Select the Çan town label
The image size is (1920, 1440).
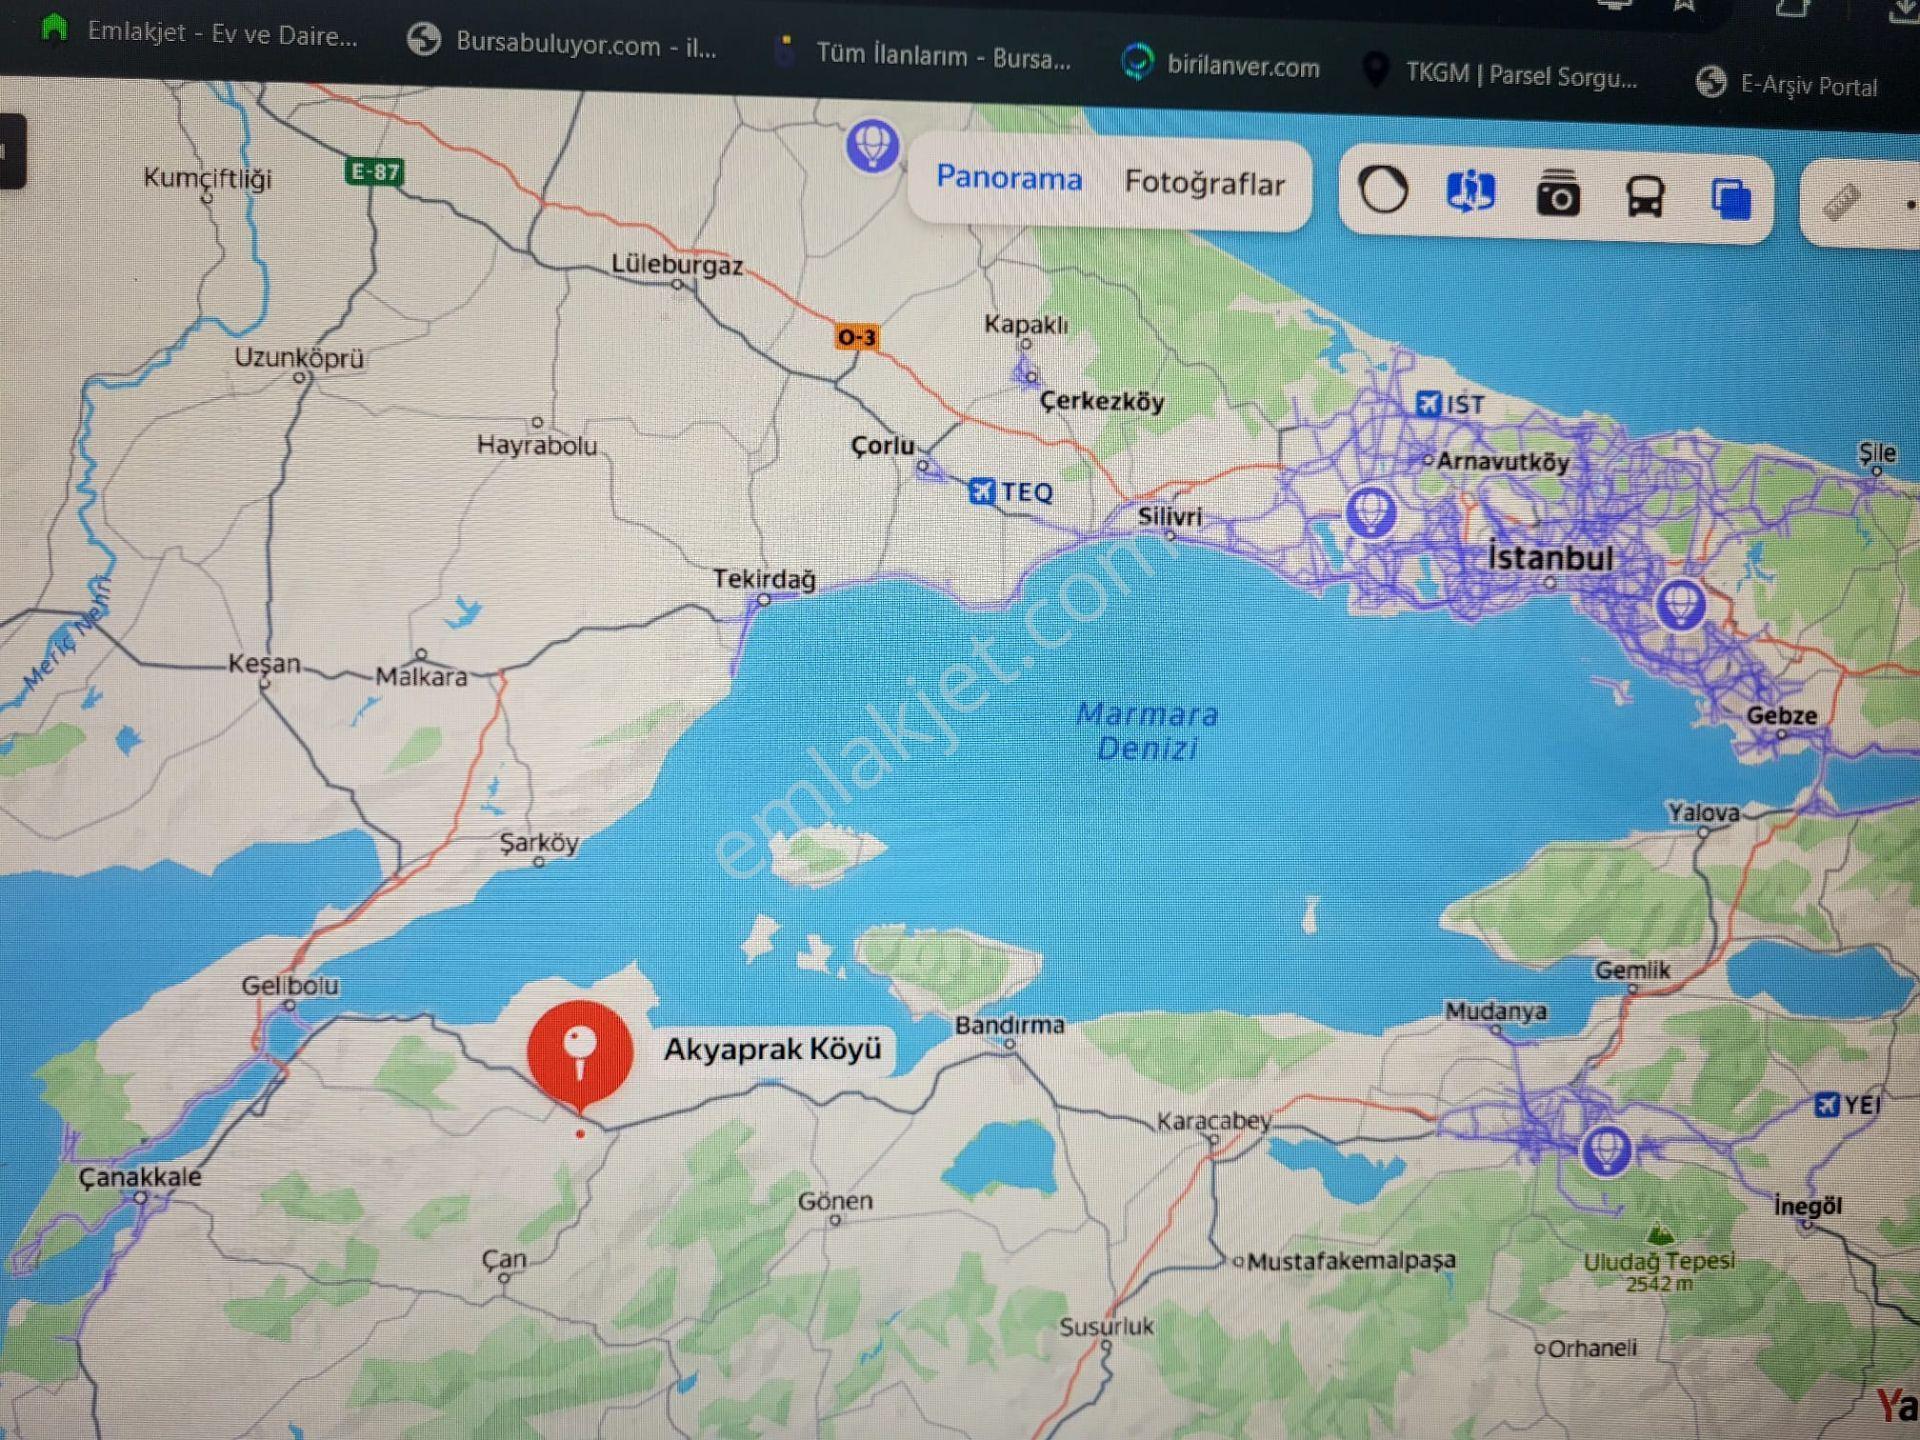pyautogui.click(x=504, y=1259)
